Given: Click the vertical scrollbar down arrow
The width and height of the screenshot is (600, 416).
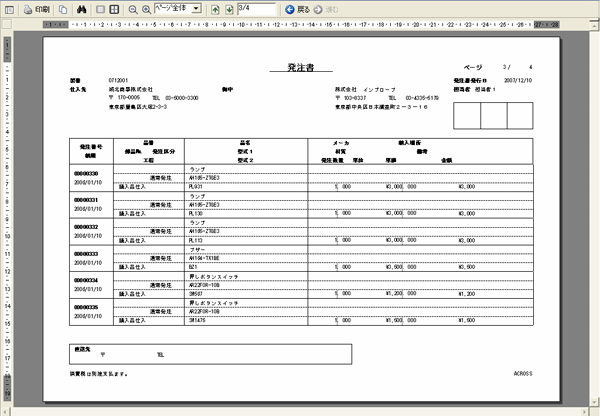Looking at the screenshot, I should click(x=594, y=401).
